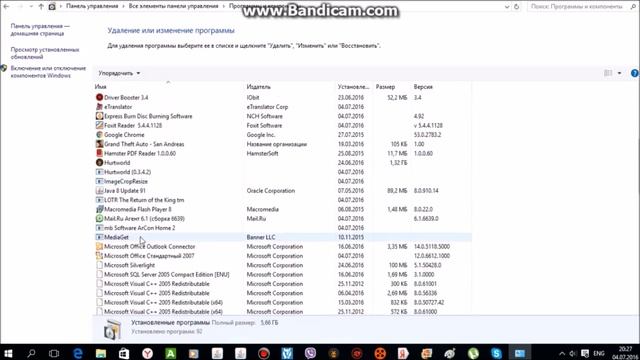The width and height of the screenshot is (640, 360).
Task: Sort by Установлено date column
Action: click(353, 87)
